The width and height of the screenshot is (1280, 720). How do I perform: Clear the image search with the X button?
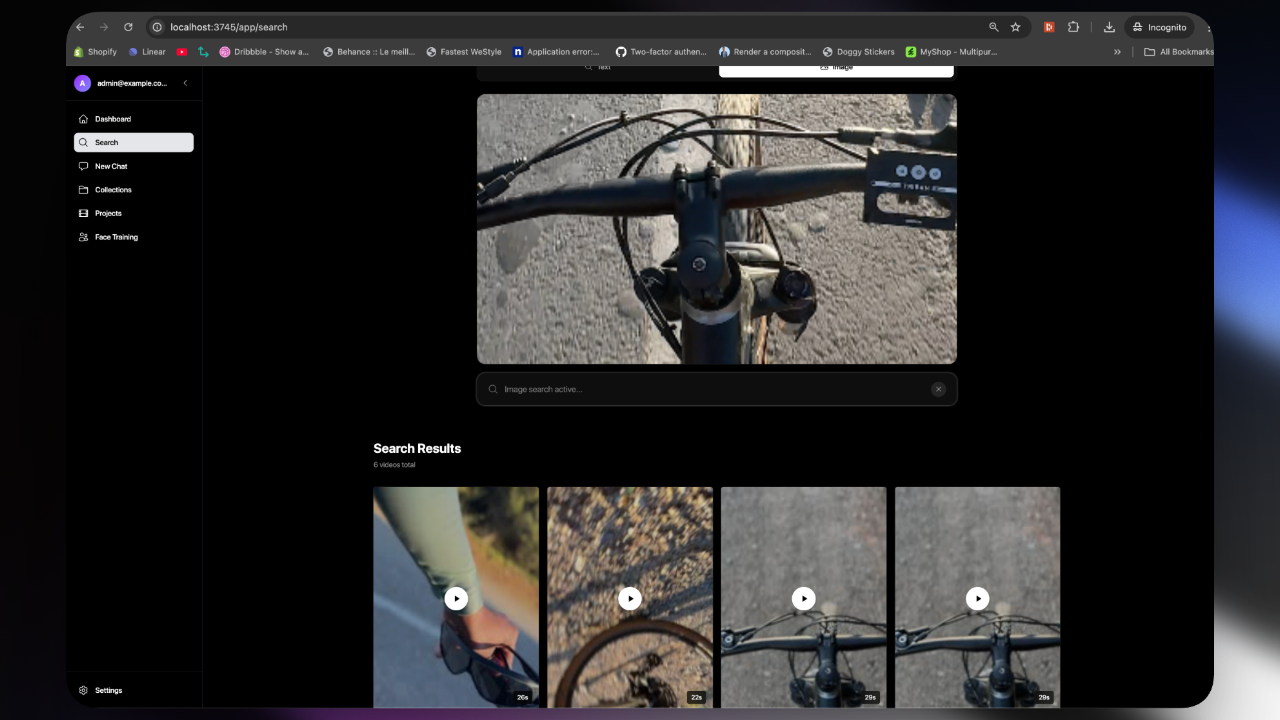(x=938, y=389)
